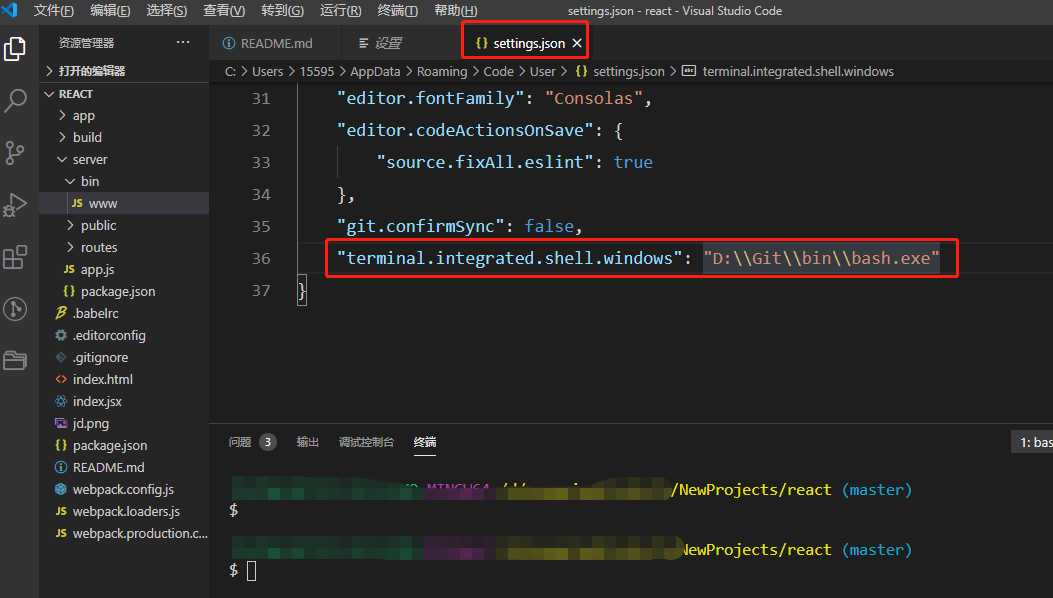Open the 文件(F) menu
Screen dimensions: 1053x598
(x=54, y=11)
